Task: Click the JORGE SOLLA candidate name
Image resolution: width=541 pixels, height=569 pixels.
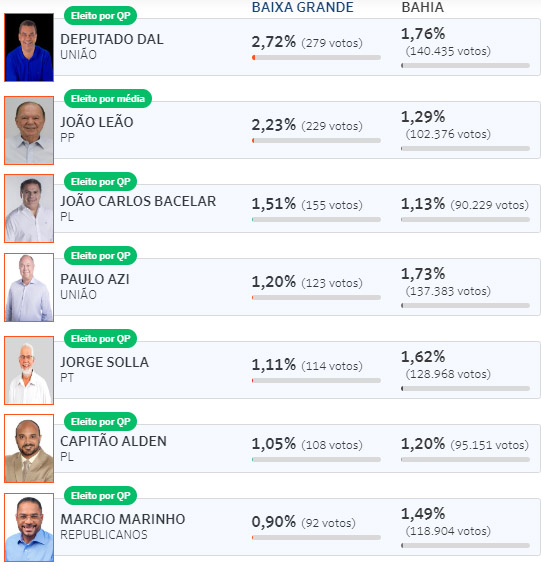Action: 104,362
